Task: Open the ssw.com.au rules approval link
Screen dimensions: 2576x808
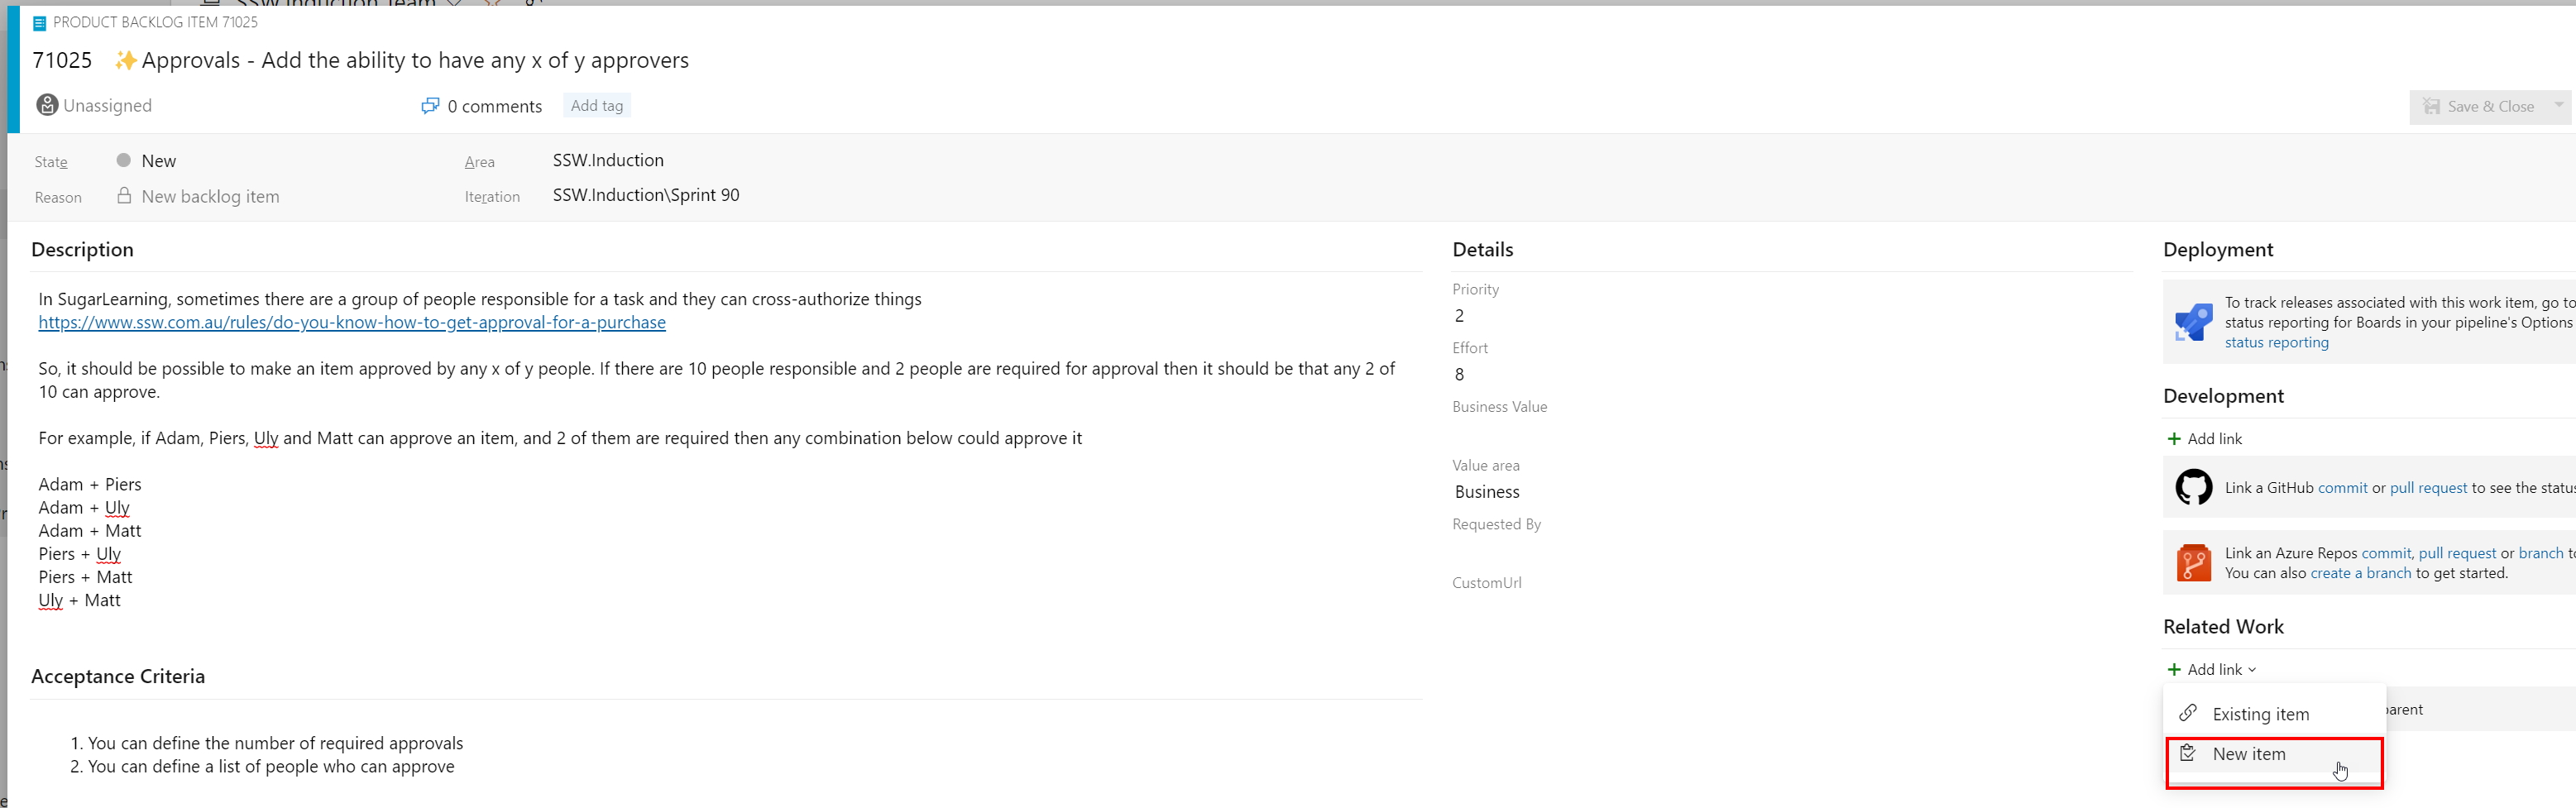Action: tap(352, 323)
